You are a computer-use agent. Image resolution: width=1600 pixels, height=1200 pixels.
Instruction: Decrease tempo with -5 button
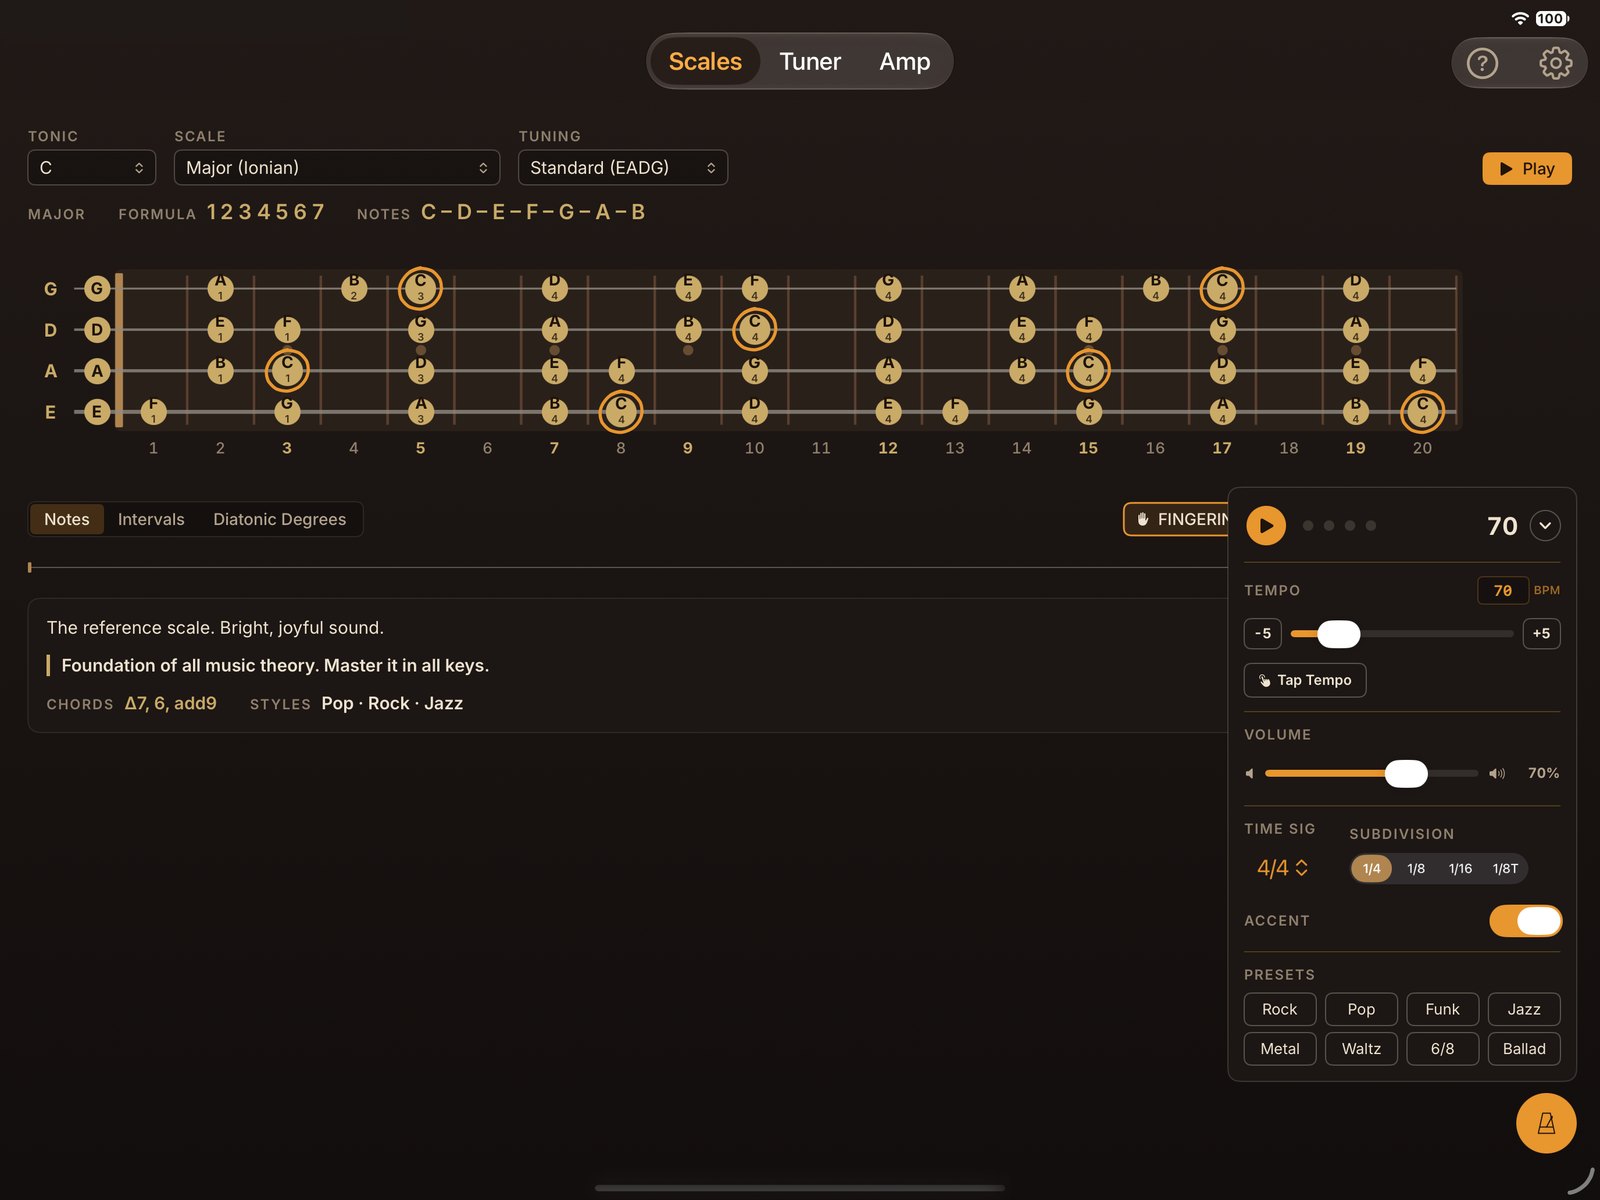click(x=1263, y=633)
